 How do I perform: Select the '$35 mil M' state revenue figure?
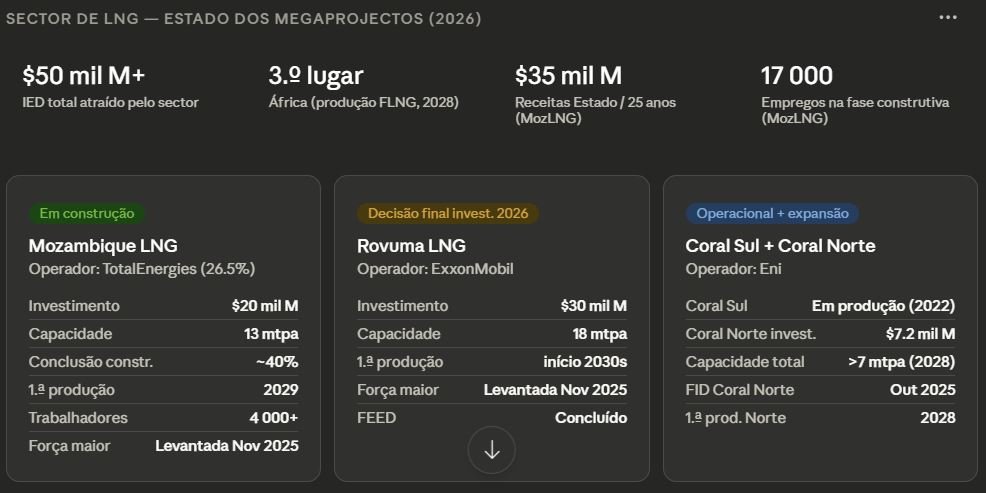[568, 76]
